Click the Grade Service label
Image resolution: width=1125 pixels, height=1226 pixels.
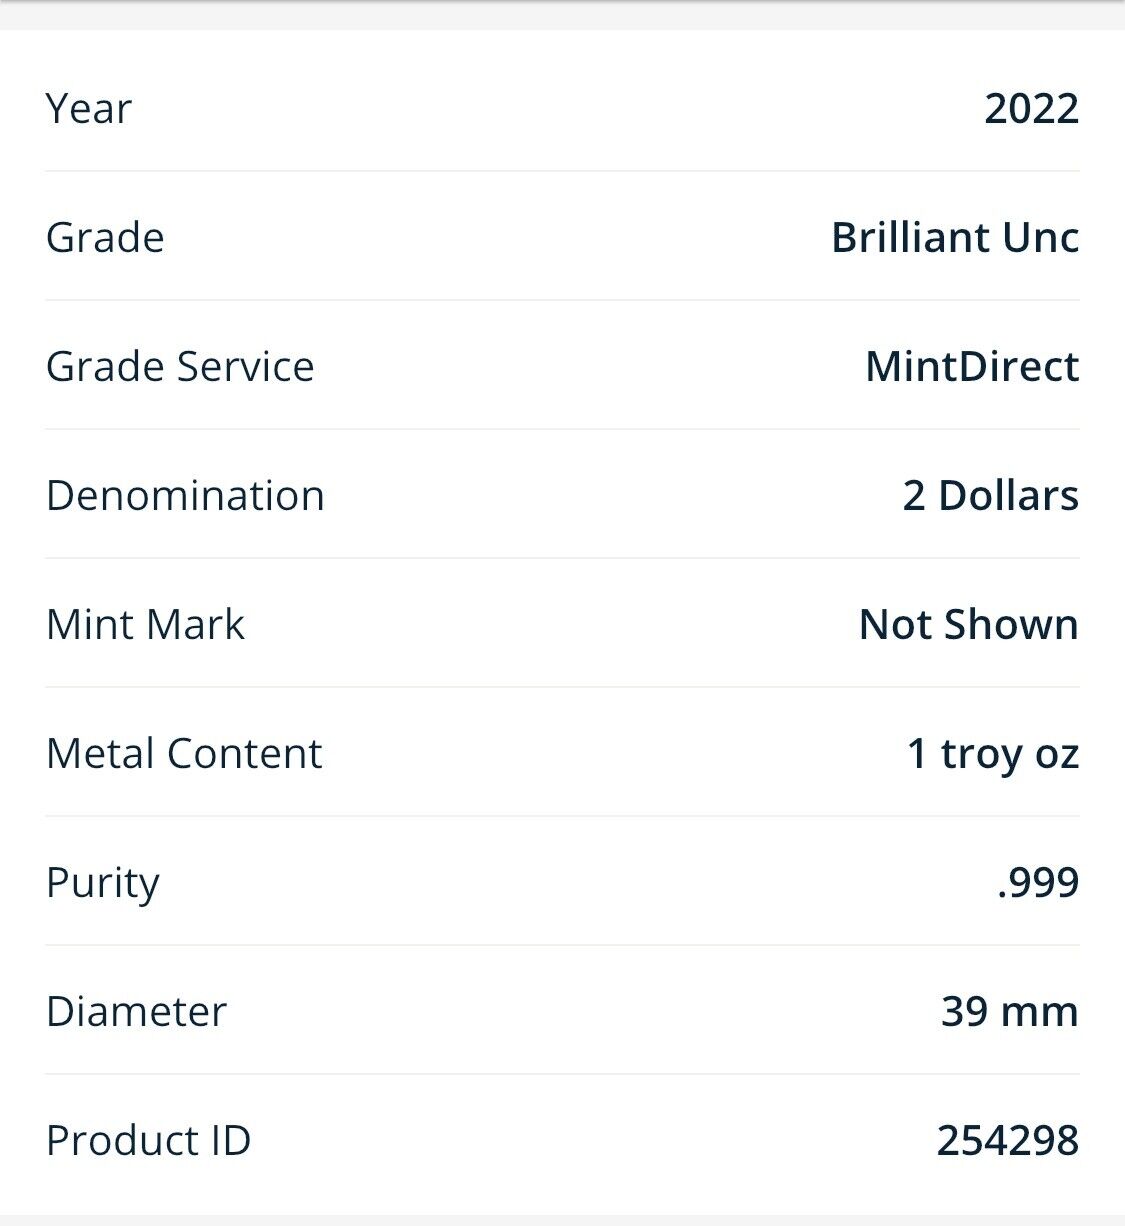(x=180, y=366)
